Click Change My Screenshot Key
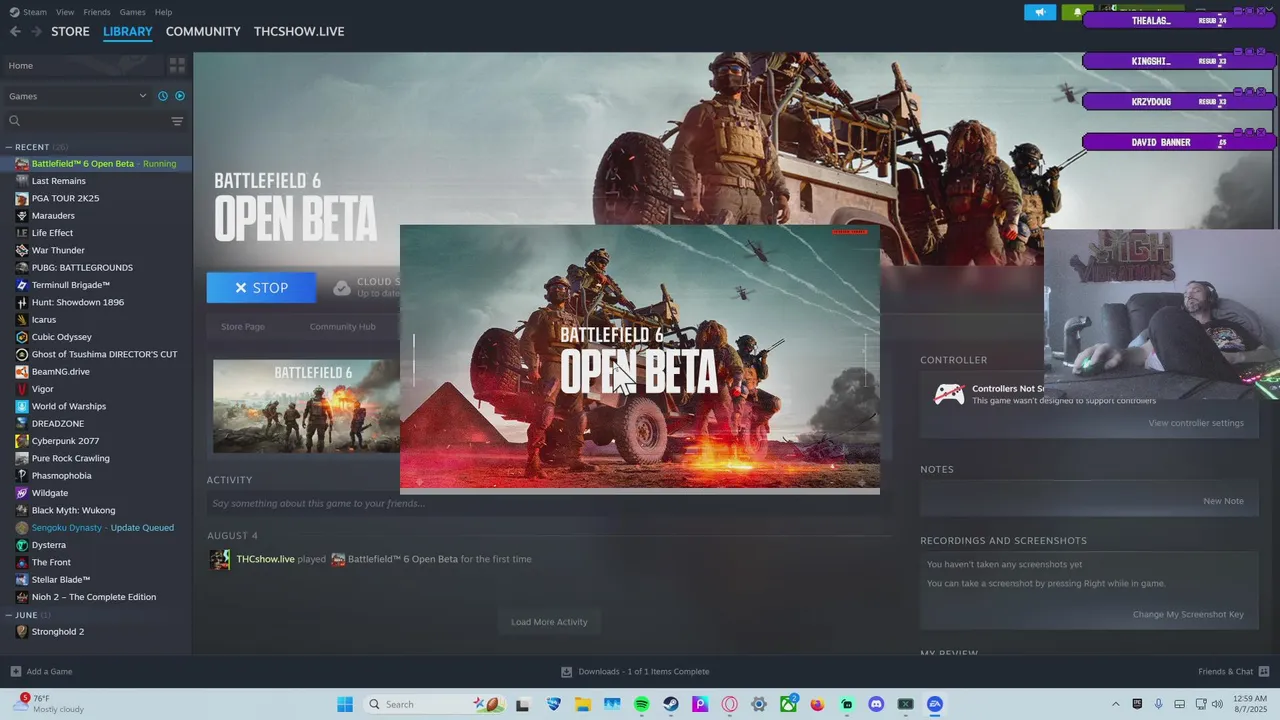Viewport: 1280px width, 720px height. coord(1188,615)
